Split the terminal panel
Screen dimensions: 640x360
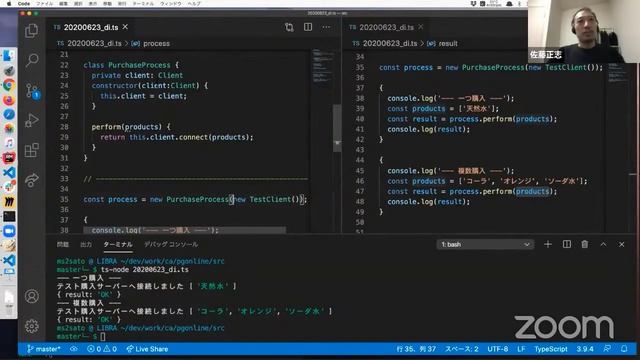(x=567, y=244)
